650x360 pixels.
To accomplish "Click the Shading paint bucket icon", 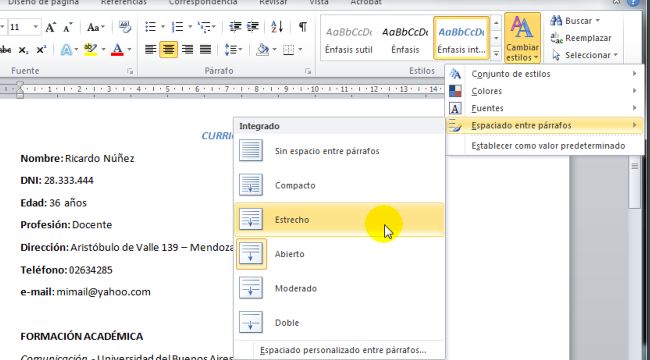I will coord(262,50).
